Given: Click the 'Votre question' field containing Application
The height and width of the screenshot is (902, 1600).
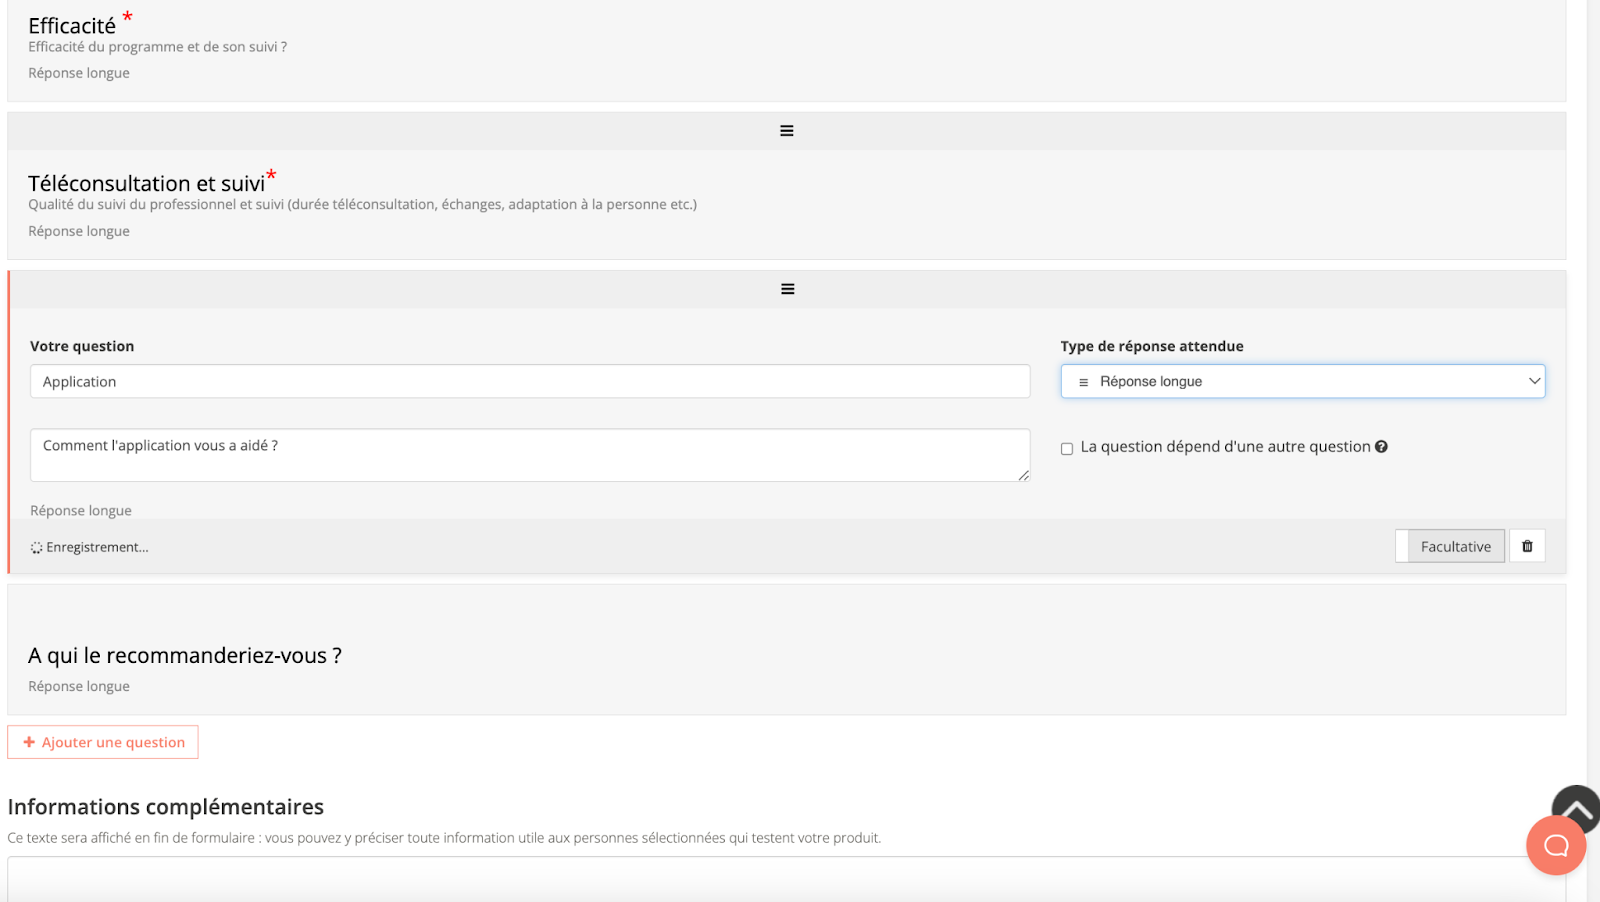Looking at the screenshot, I should click(529, 381).
